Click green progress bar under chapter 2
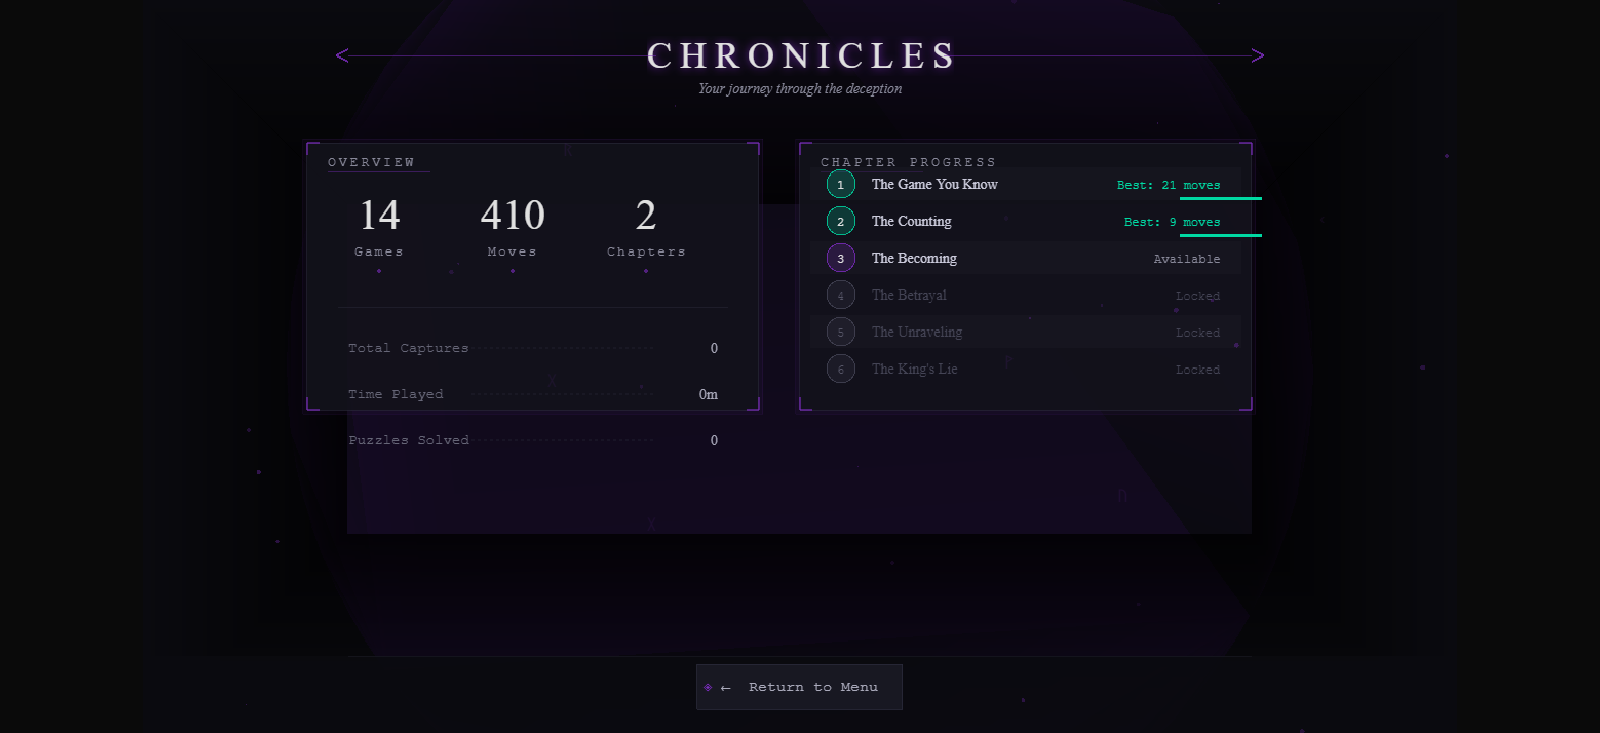This screenshot has height=733, width=1600. pyautogui.click(x=1221, y=235)
